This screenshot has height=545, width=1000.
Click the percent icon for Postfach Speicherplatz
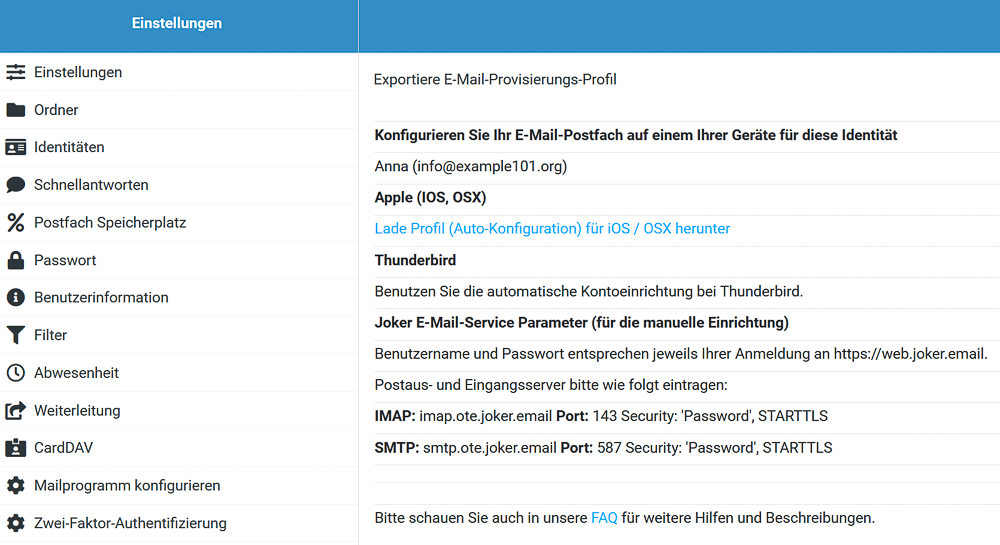click(x=15, y=222)
